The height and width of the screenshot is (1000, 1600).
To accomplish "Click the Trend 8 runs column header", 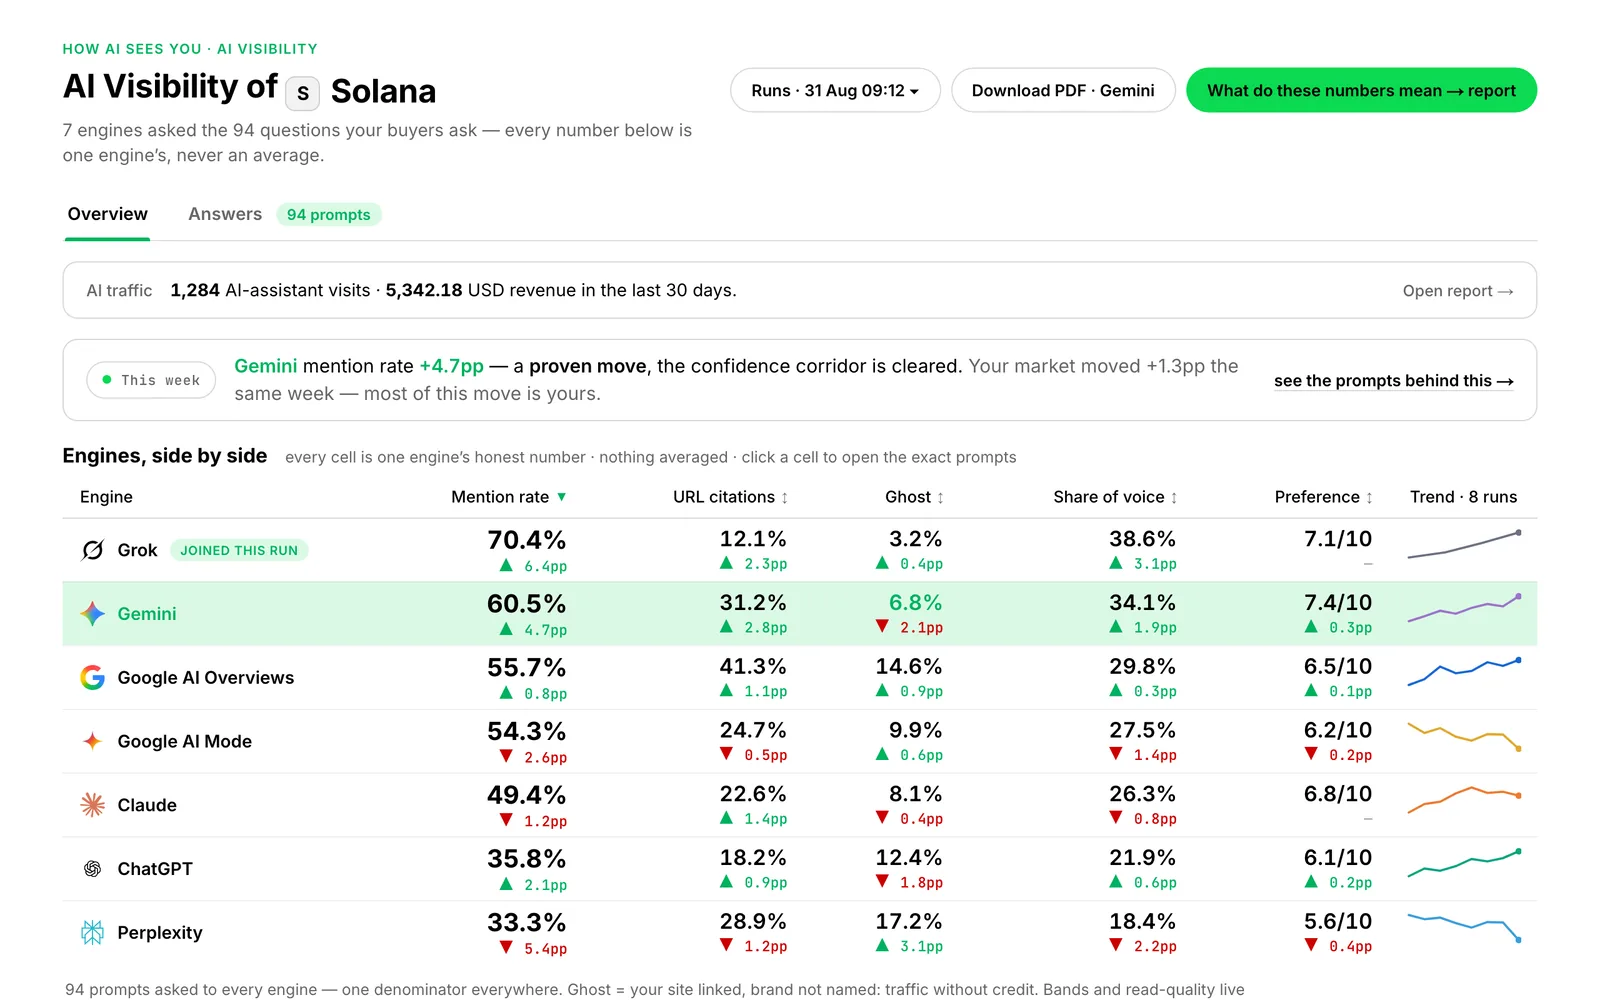I will [x=1463, y=497].
